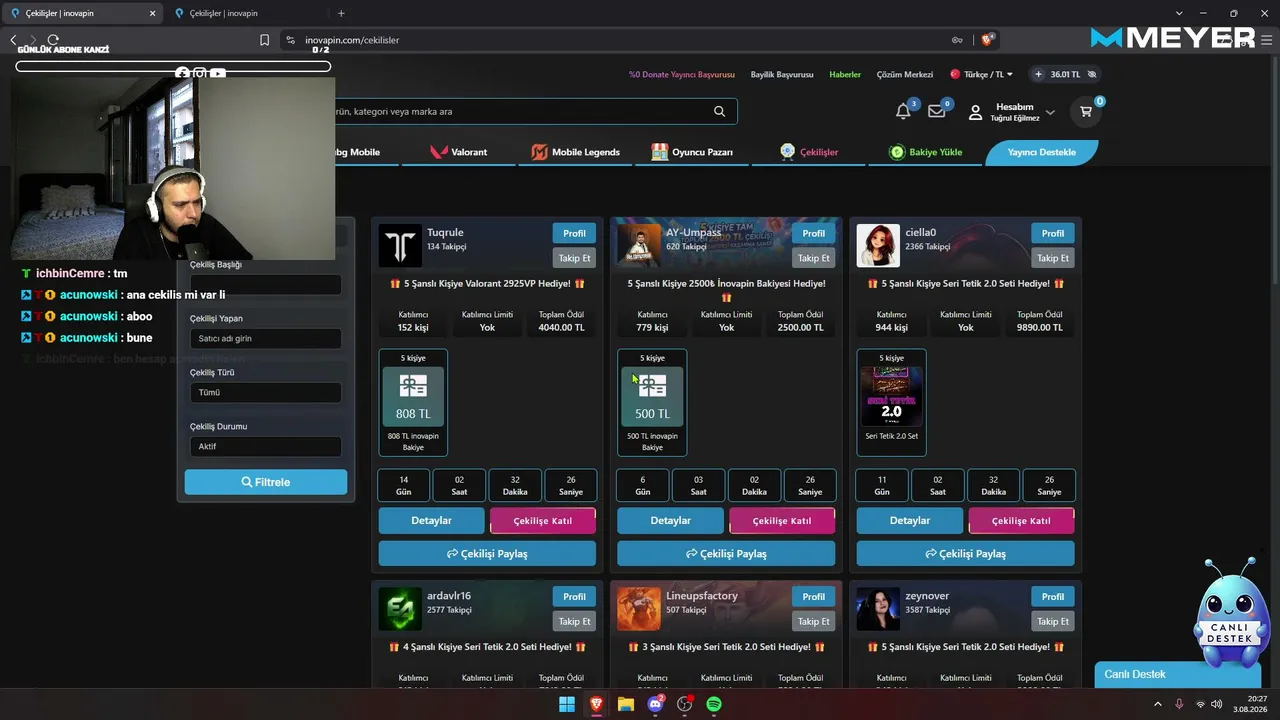Screen dimensions: 1280x720
Task: Open the Bayilik Başvurusu link
Action: [782, 74]
